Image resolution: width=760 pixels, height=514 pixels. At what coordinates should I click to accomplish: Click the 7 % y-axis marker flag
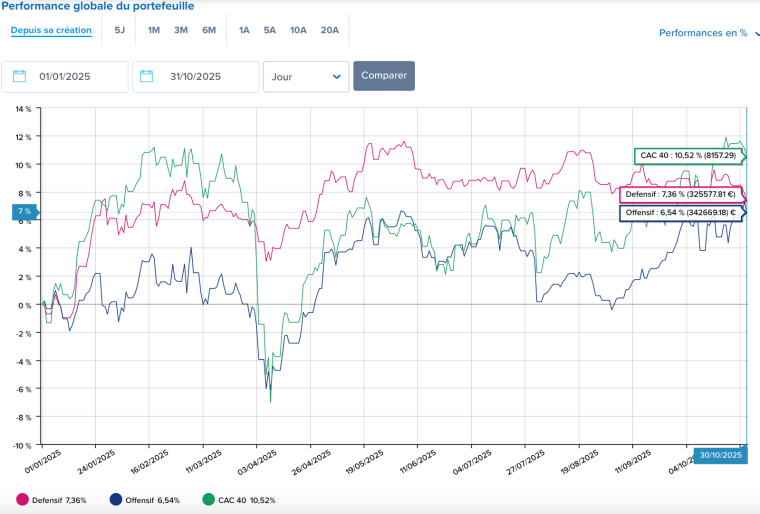point(24,212)
